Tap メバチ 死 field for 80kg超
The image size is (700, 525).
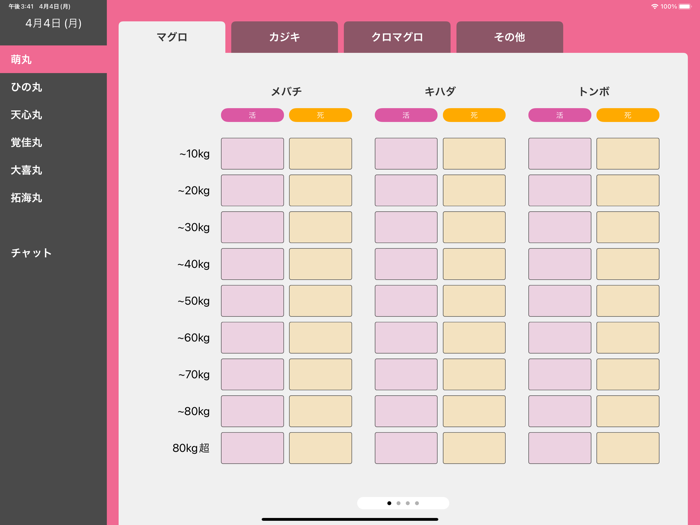point(321,448)
